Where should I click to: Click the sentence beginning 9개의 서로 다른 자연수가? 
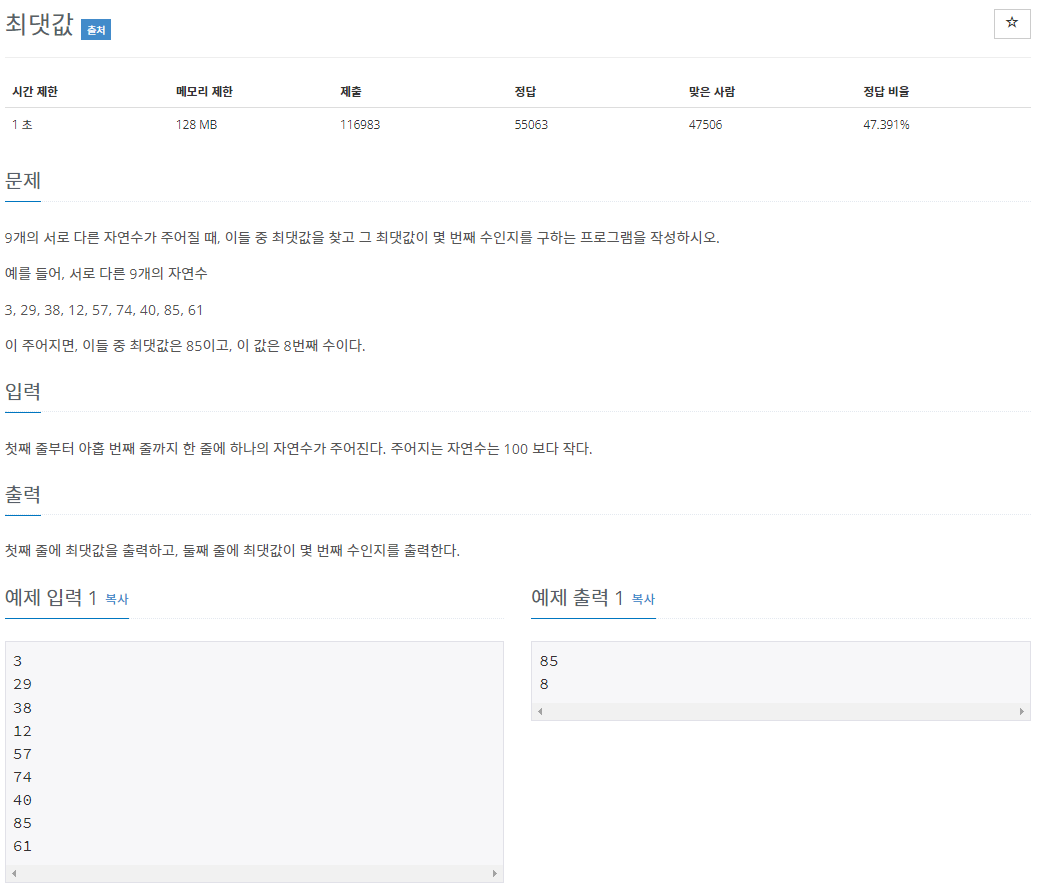pyautogui.click(x=362, y=238)
